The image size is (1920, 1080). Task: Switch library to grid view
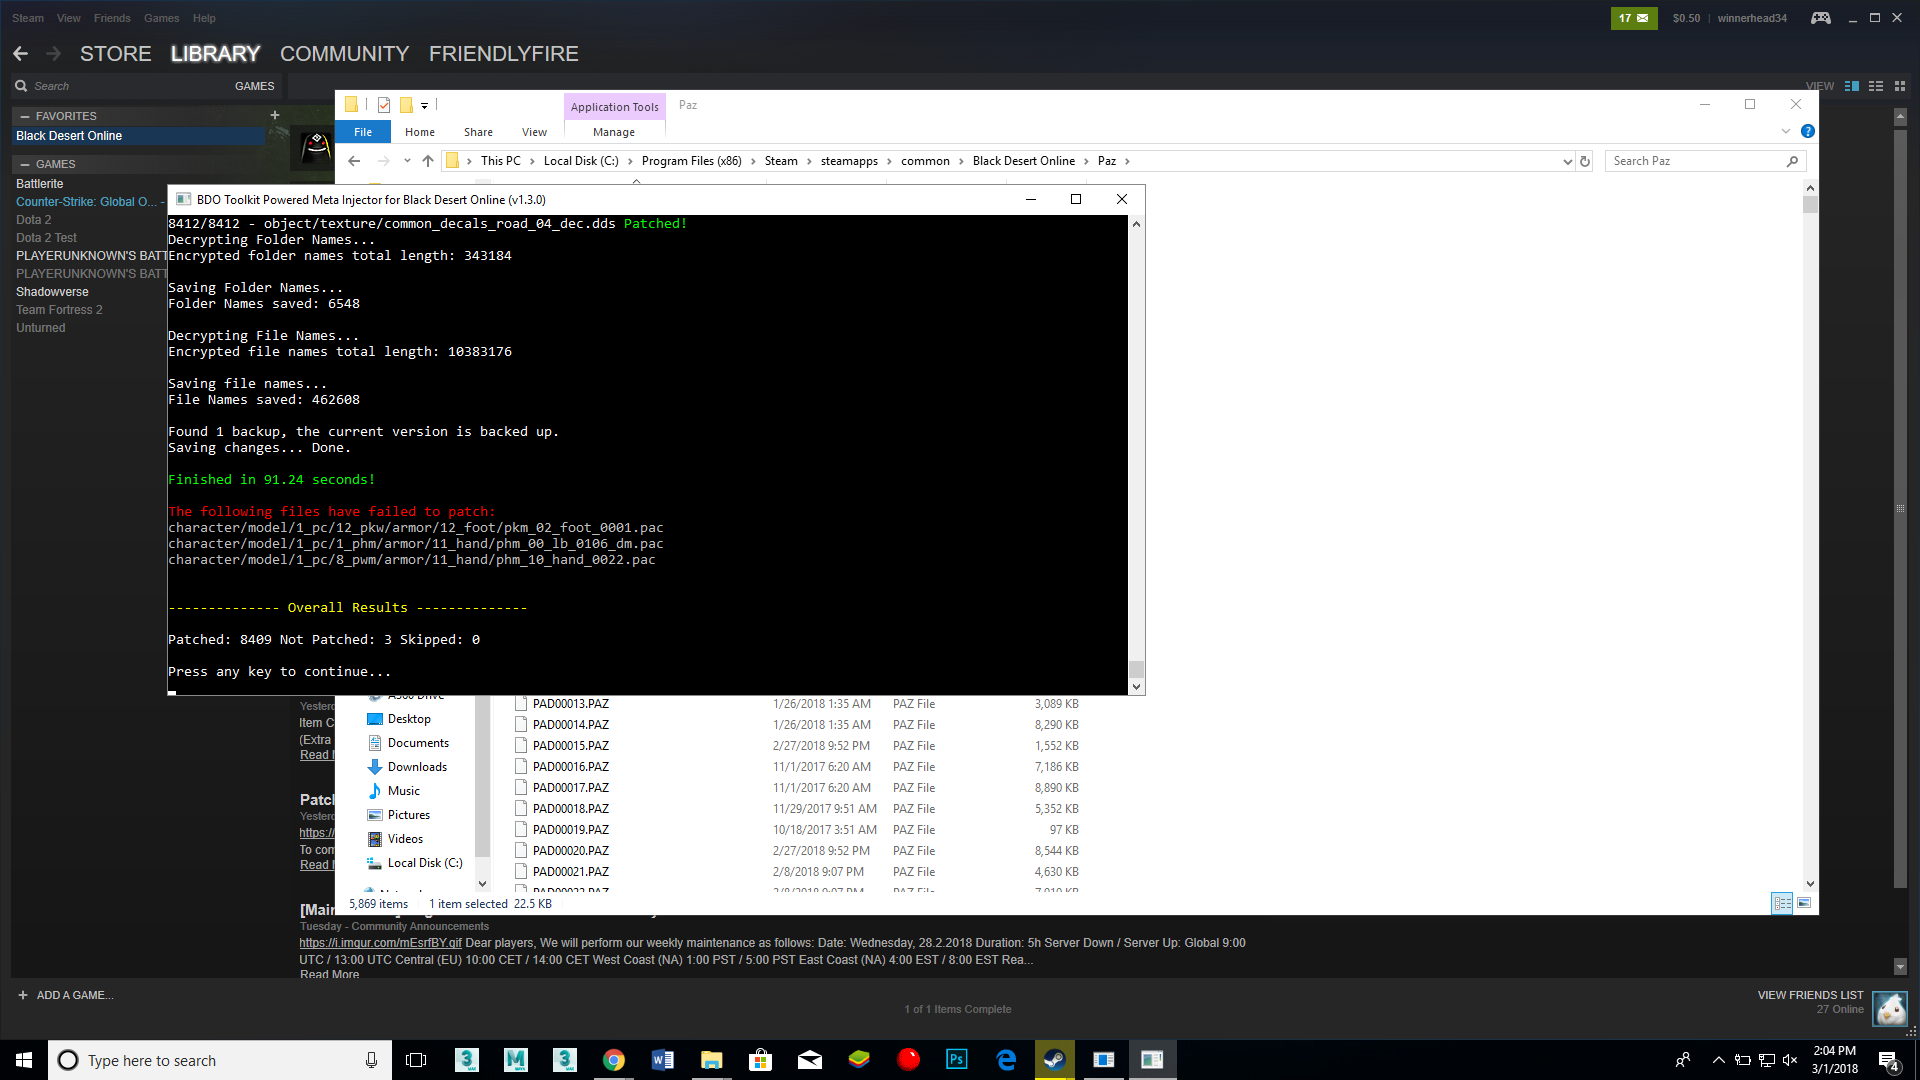click(x=1900, y=86)
